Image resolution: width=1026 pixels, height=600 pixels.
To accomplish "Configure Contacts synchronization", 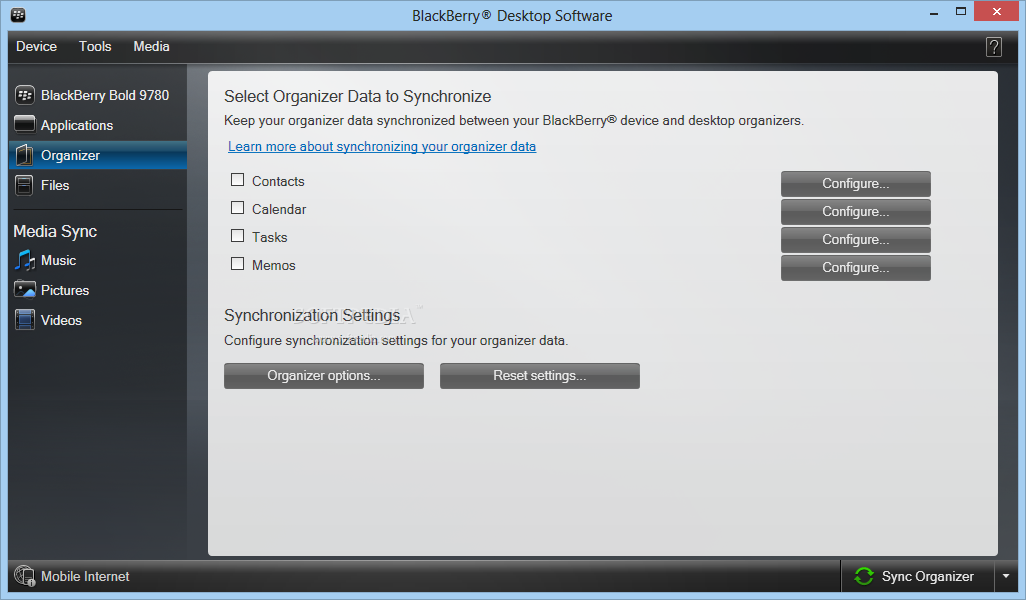I will (x=855, y=184).
